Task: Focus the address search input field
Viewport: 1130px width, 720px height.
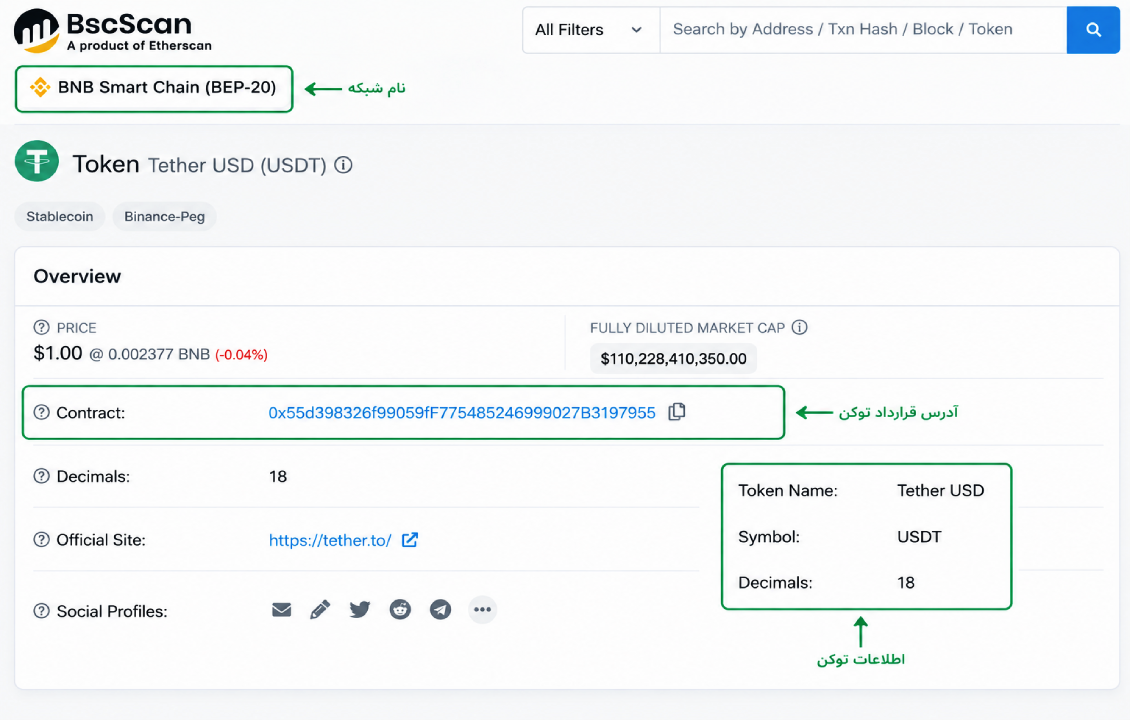Action: pyautogui.click(x=863, y=30)
